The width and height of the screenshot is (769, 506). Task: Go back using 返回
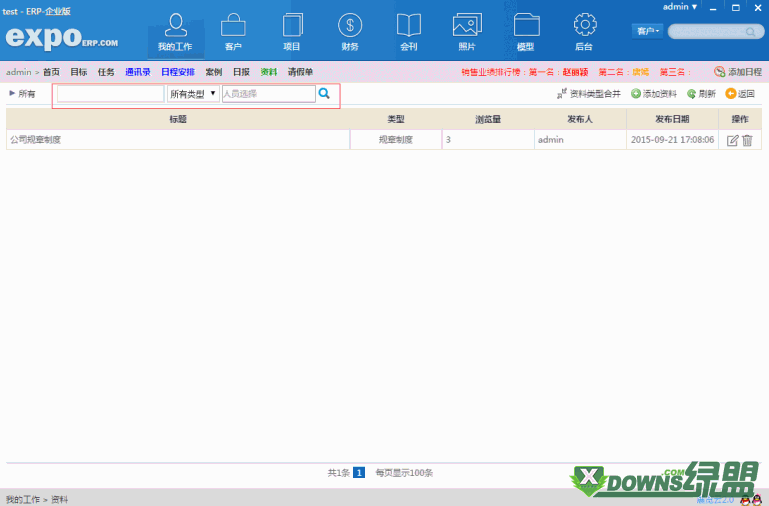pos(740,94)
